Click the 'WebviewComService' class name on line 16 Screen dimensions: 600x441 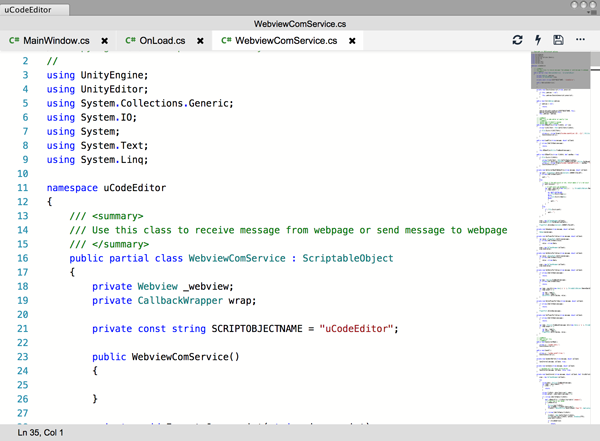click(x=237, y=258)
